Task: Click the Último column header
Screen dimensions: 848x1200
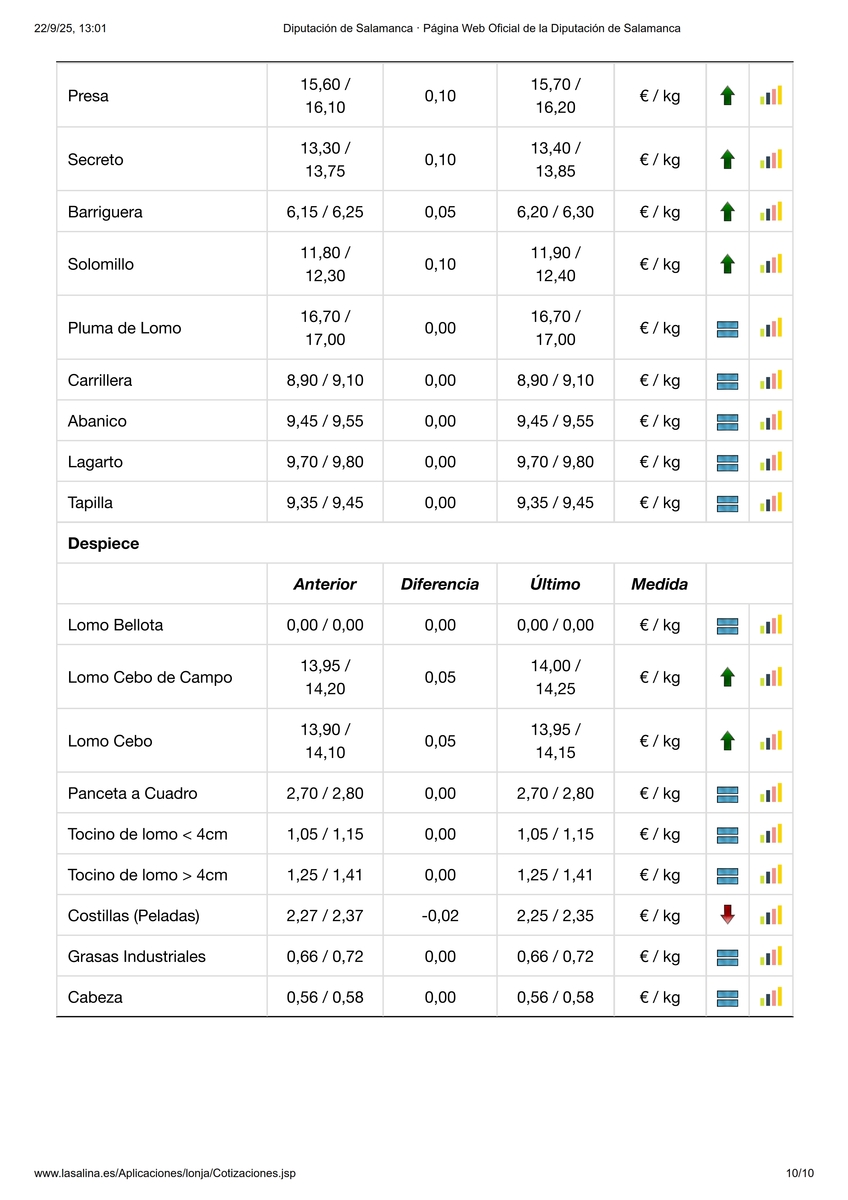Action: [x=555, y=584]
